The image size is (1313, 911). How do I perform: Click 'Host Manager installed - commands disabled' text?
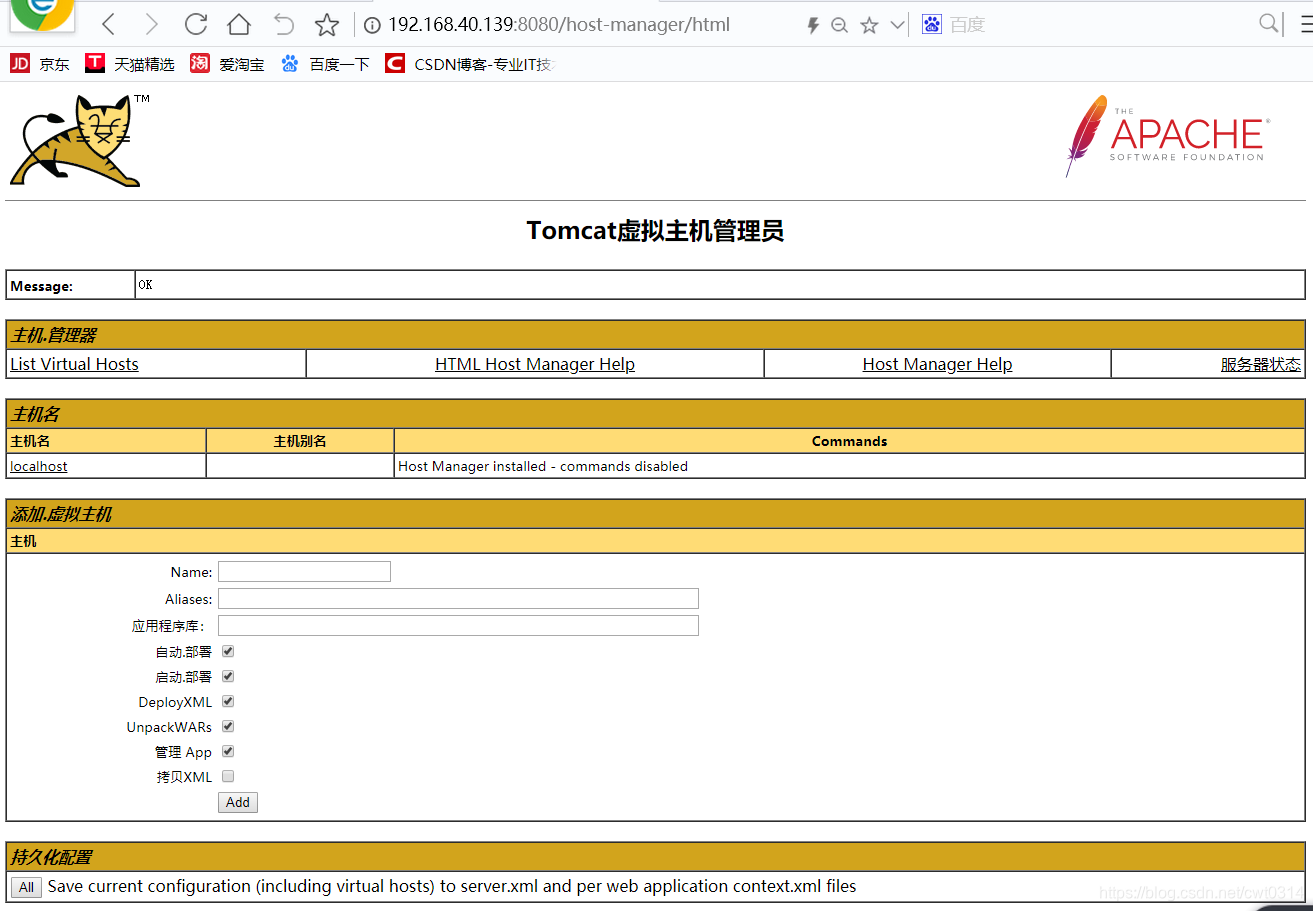click(543, 466)
